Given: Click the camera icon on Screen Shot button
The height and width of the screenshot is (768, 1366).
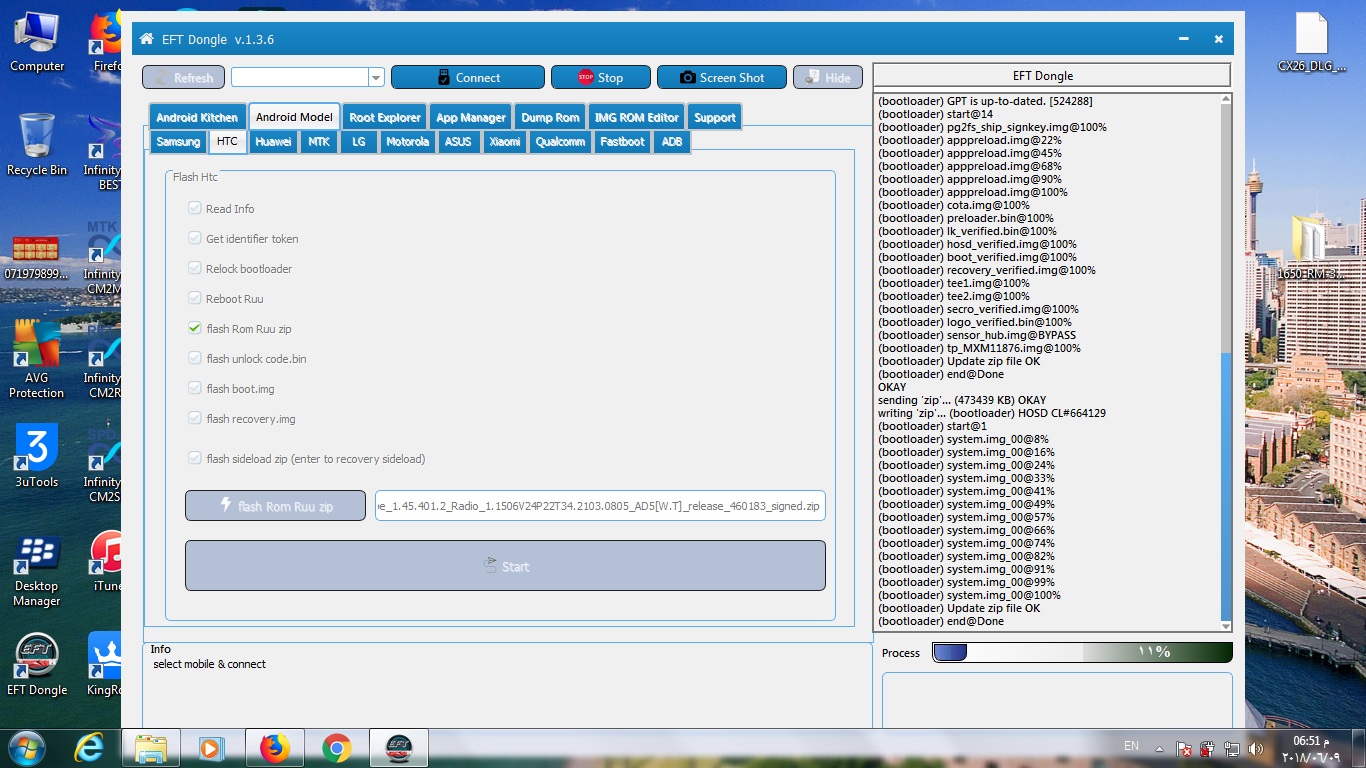Looking at the screenshot, I should [688, 78].
